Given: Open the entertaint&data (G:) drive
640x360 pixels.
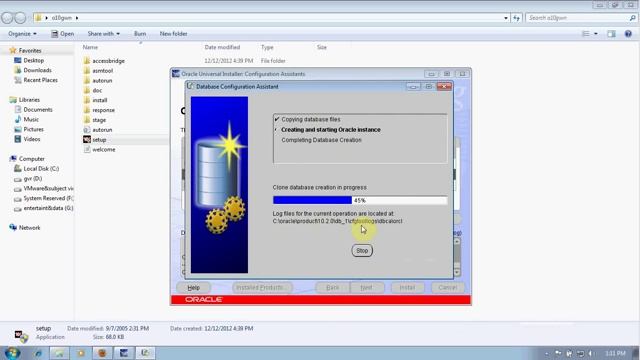Looking at the screenshot, I should 48,208.
